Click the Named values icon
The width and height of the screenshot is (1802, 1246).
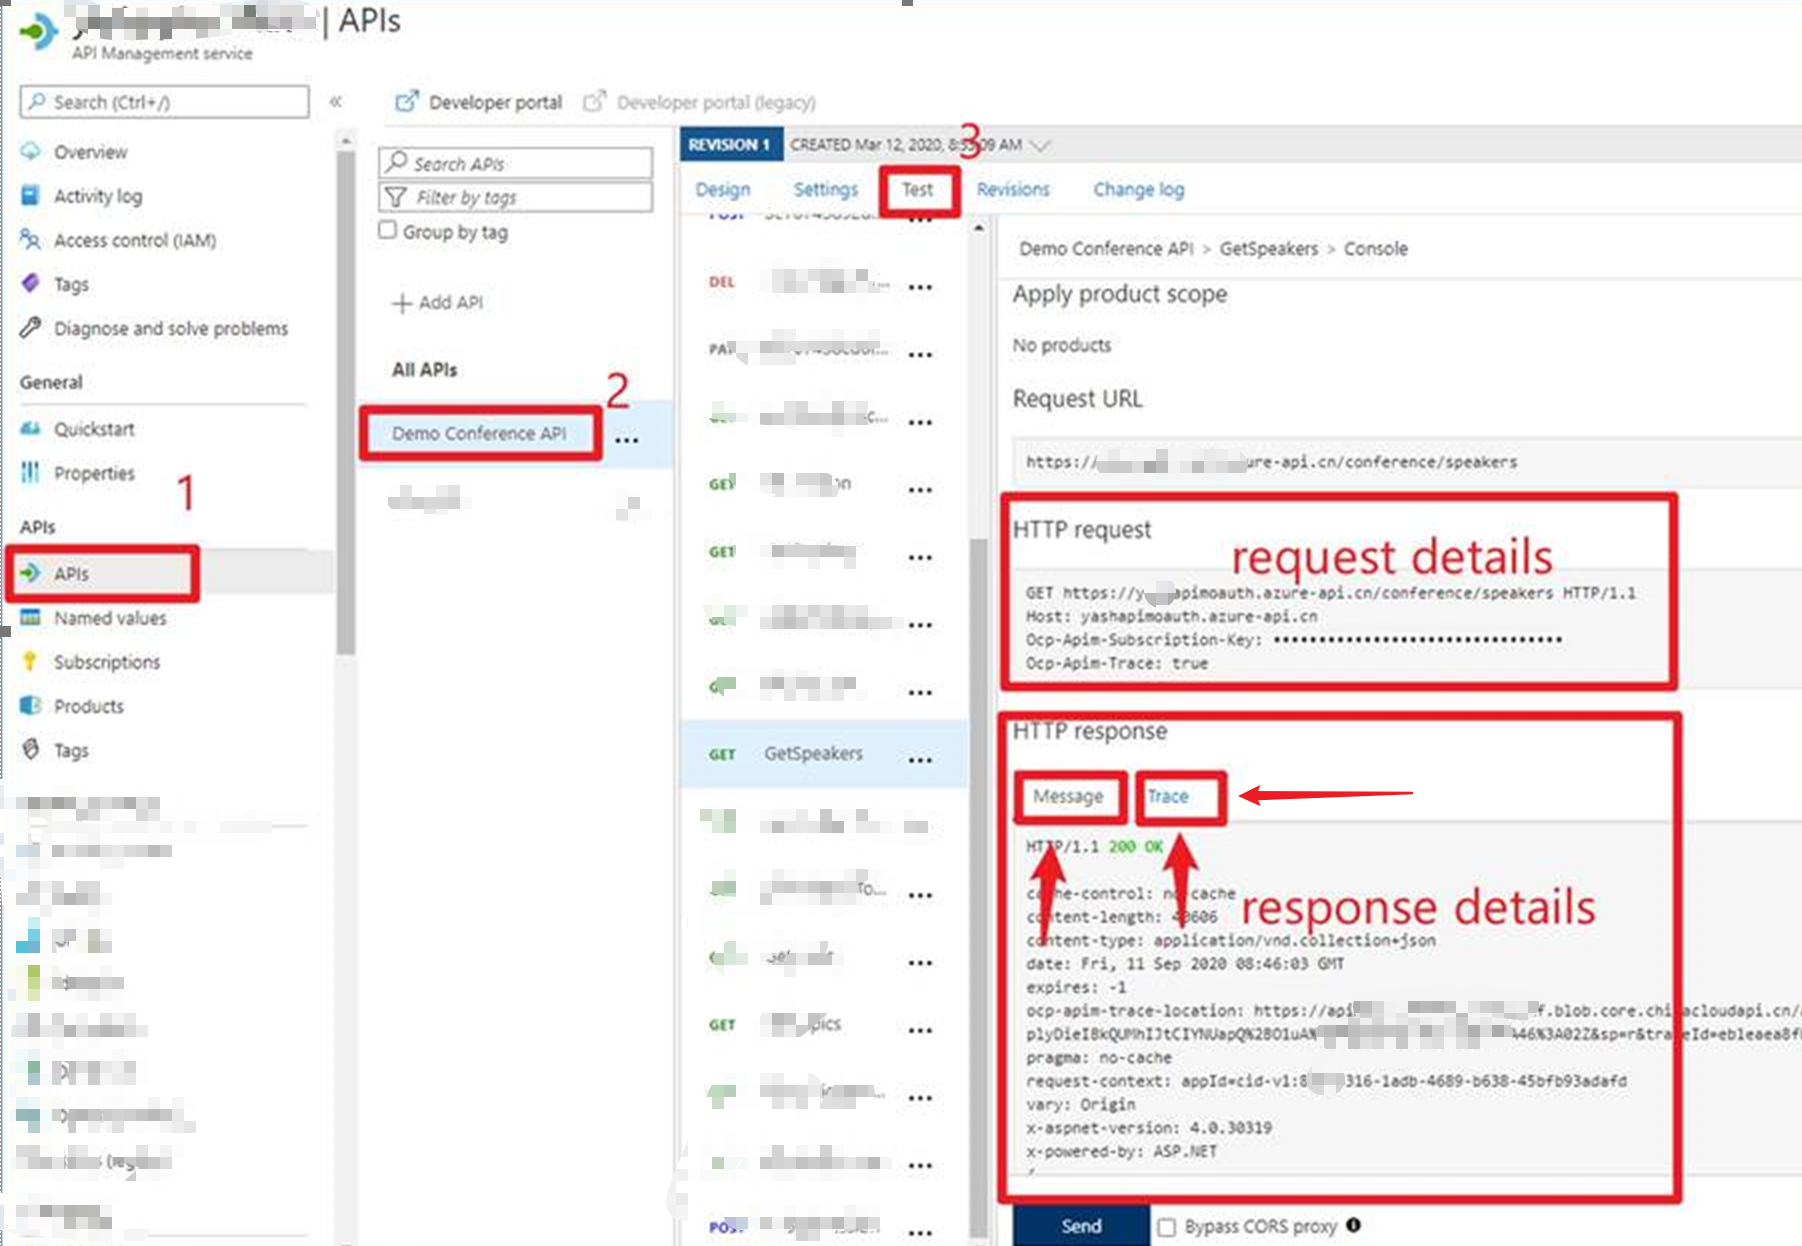pos(31,618)
